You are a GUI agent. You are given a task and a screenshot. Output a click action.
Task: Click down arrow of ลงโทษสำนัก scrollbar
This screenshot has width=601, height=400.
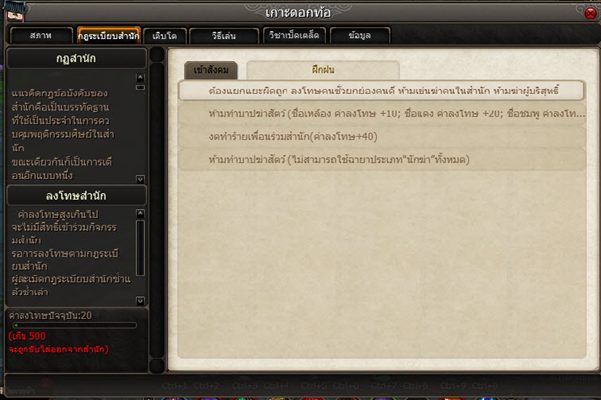coord(140,301)
